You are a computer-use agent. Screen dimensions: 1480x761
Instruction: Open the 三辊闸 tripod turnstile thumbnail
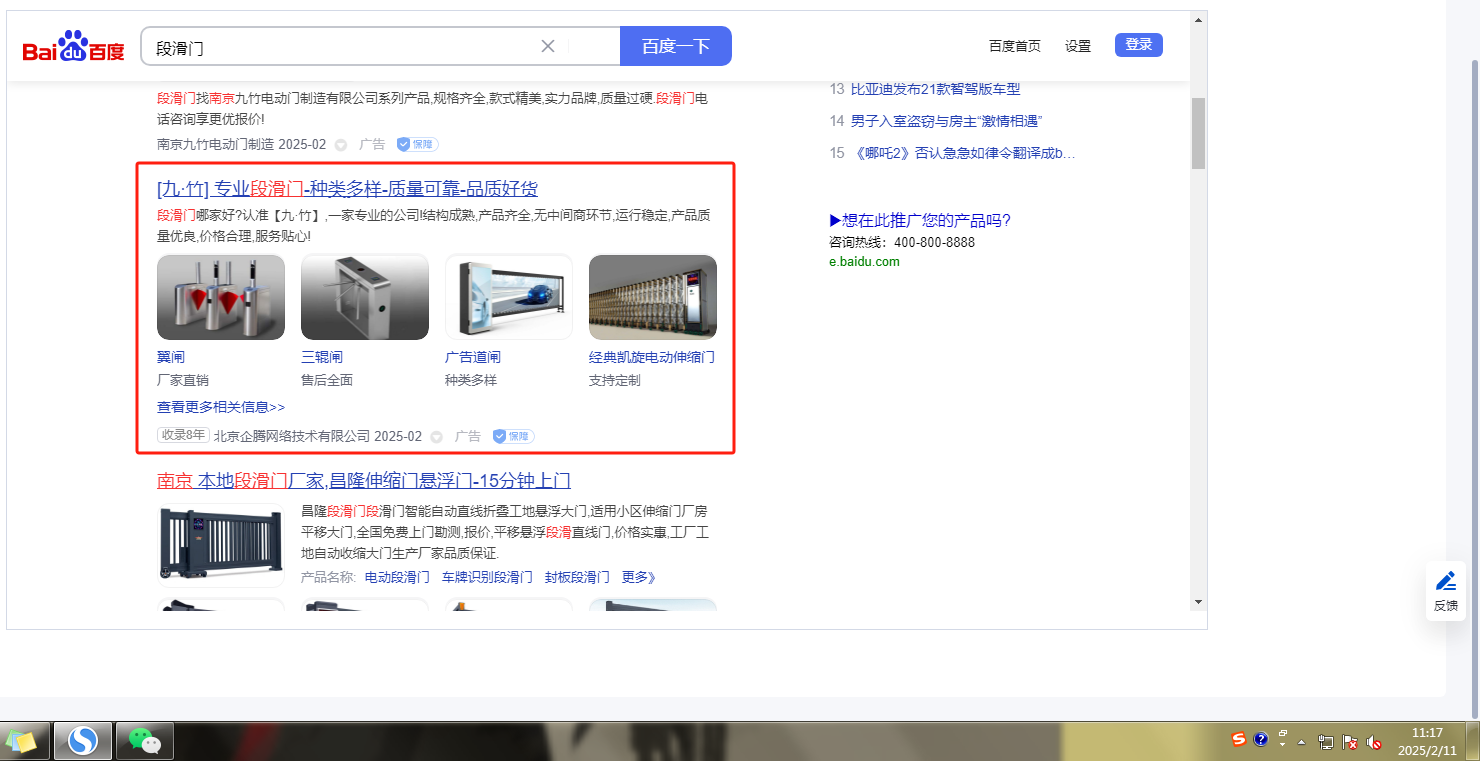365,297
